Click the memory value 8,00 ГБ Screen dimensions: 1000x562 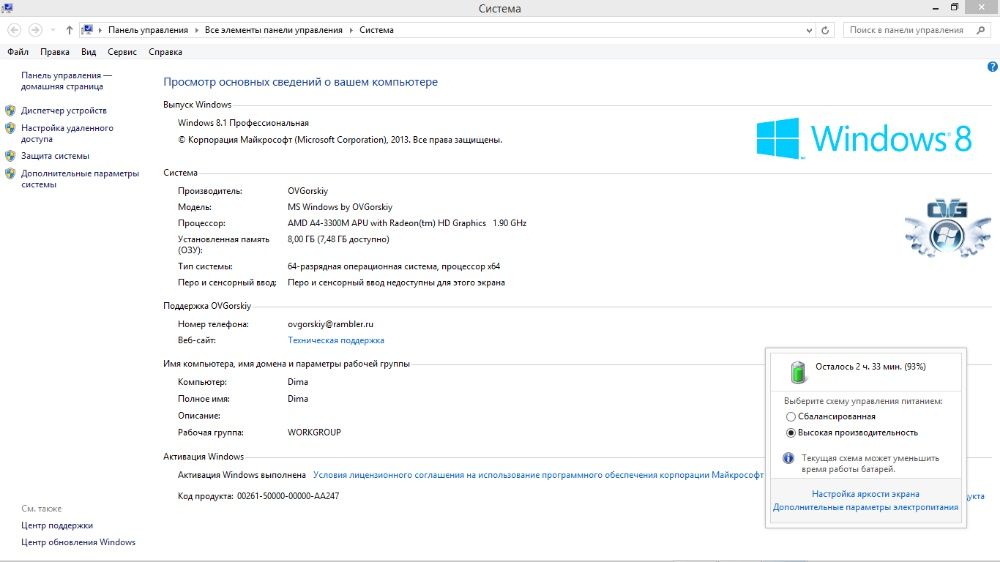point(338,239)
